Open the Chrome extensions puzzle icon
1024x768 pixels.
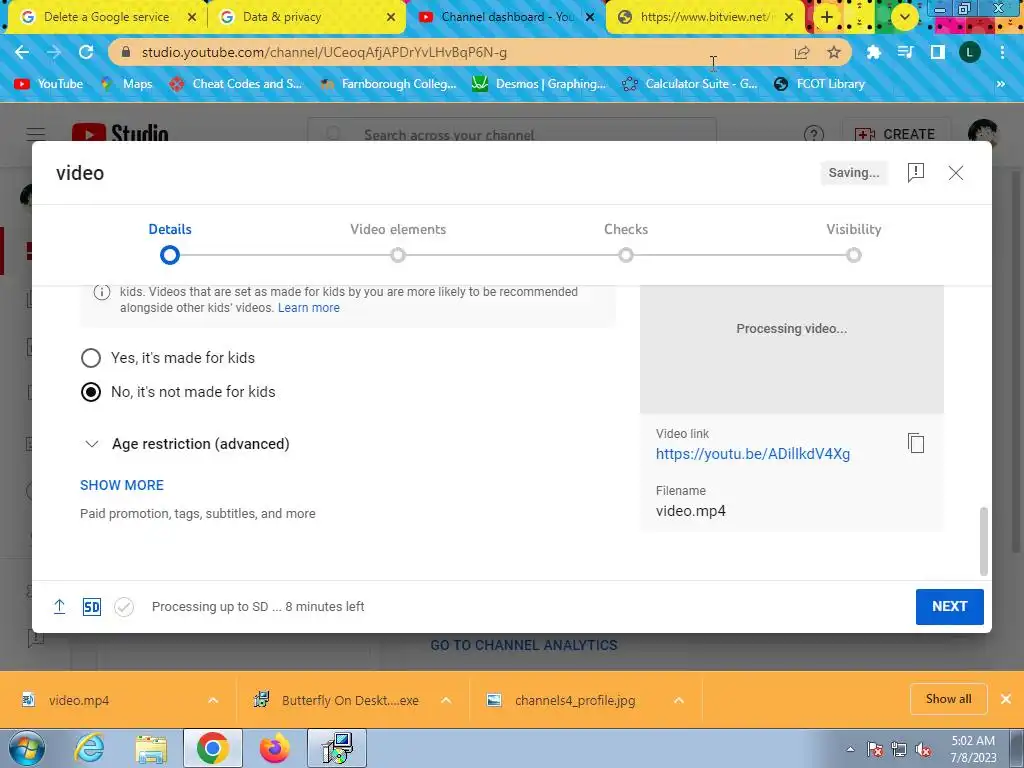873,52
